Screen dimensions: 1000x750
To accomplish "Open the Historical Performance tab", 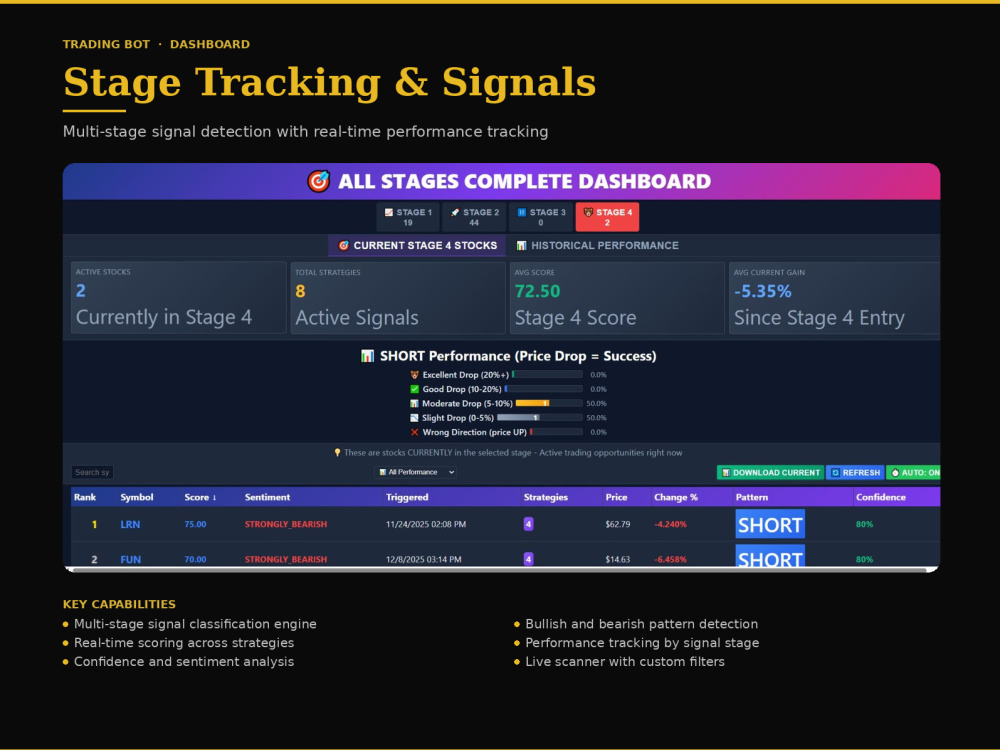I will point(597,246).
